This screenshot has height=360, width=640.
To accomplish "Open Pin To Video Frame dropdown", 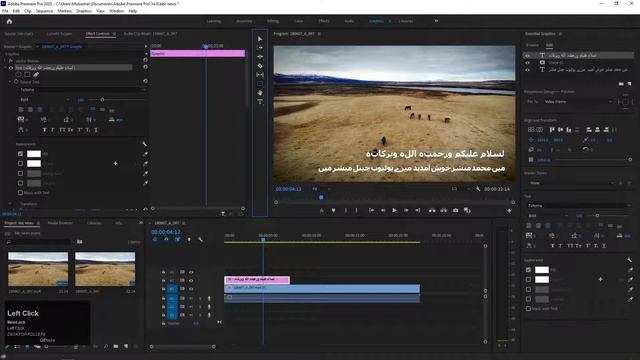I will click(x=578, y=102).
